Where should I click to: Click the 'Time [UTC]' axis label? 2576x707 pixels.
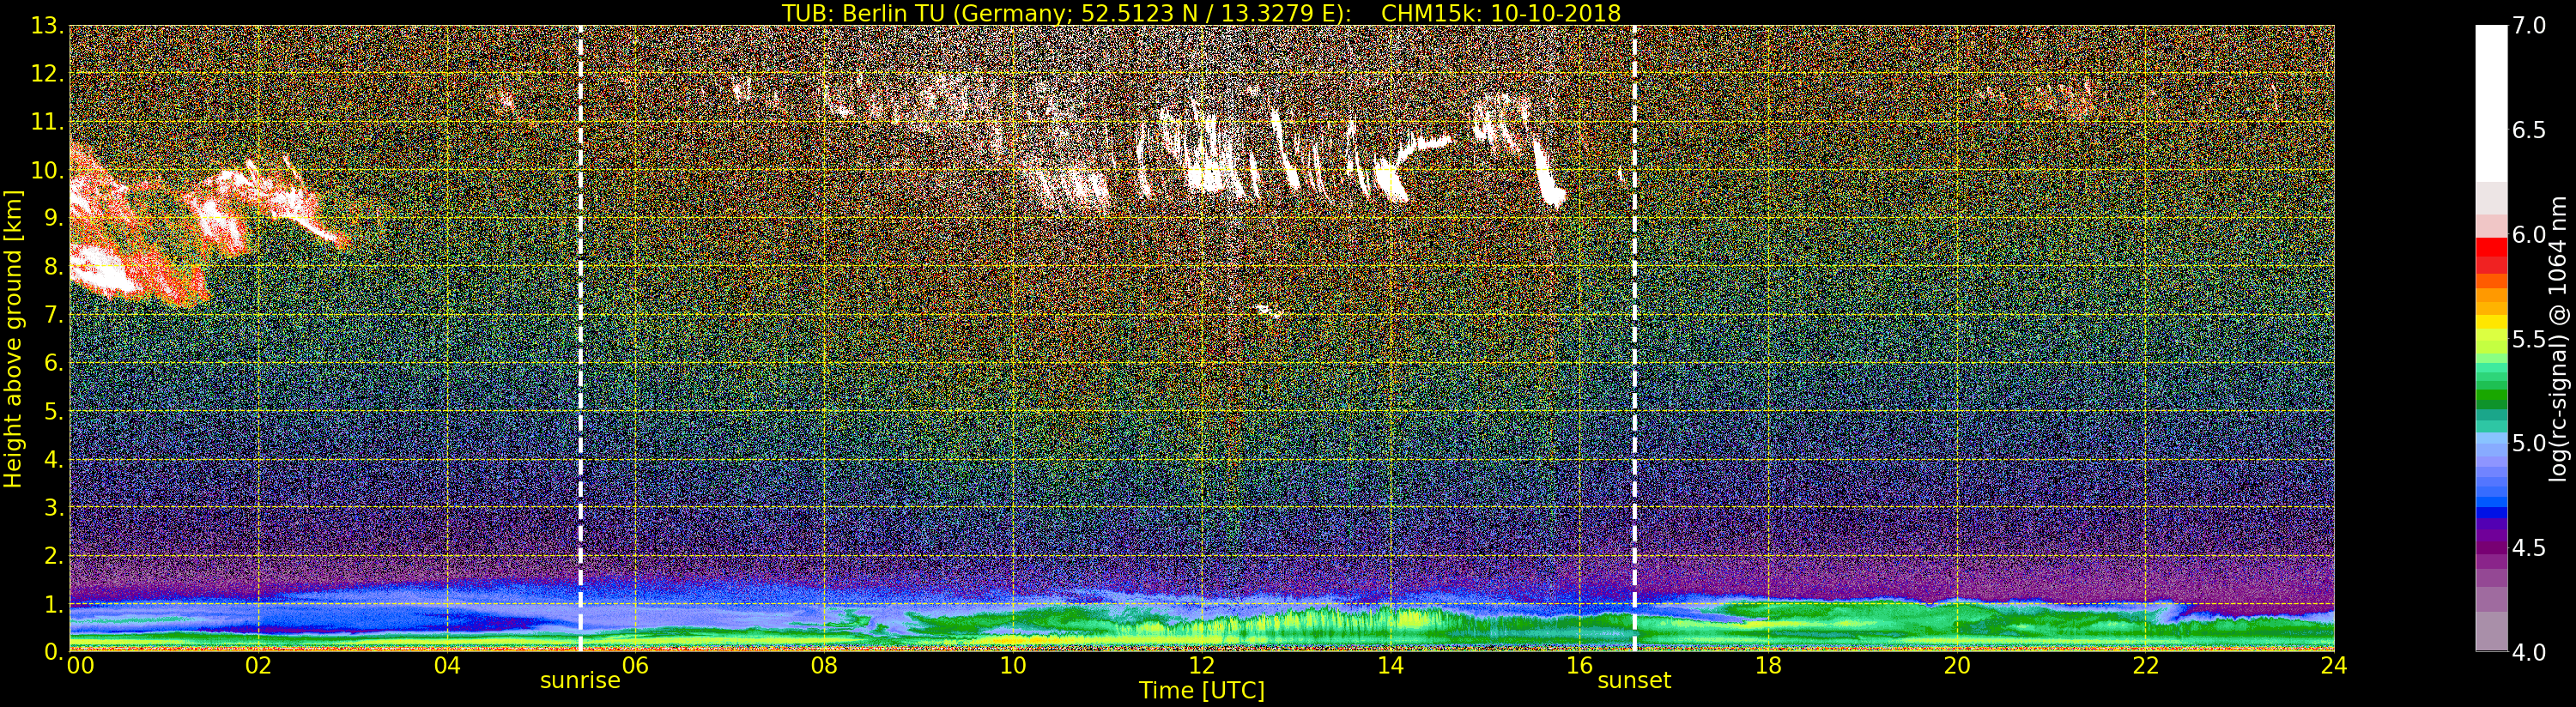click(x=1201, y=690)
